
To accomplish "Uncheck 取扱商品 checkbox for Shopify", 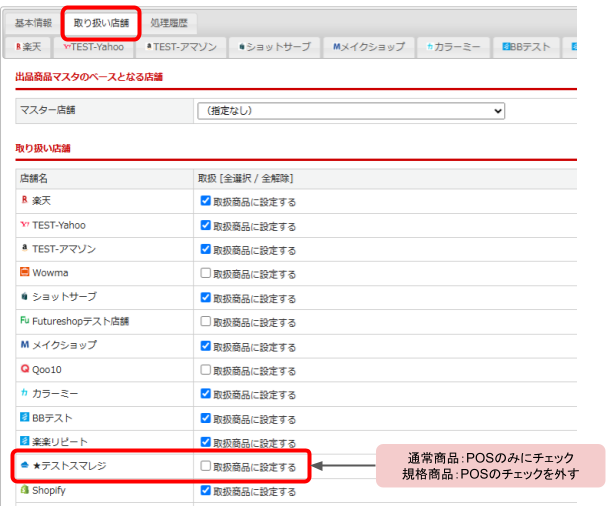I will pyautogui.click(x=206, y=491).
